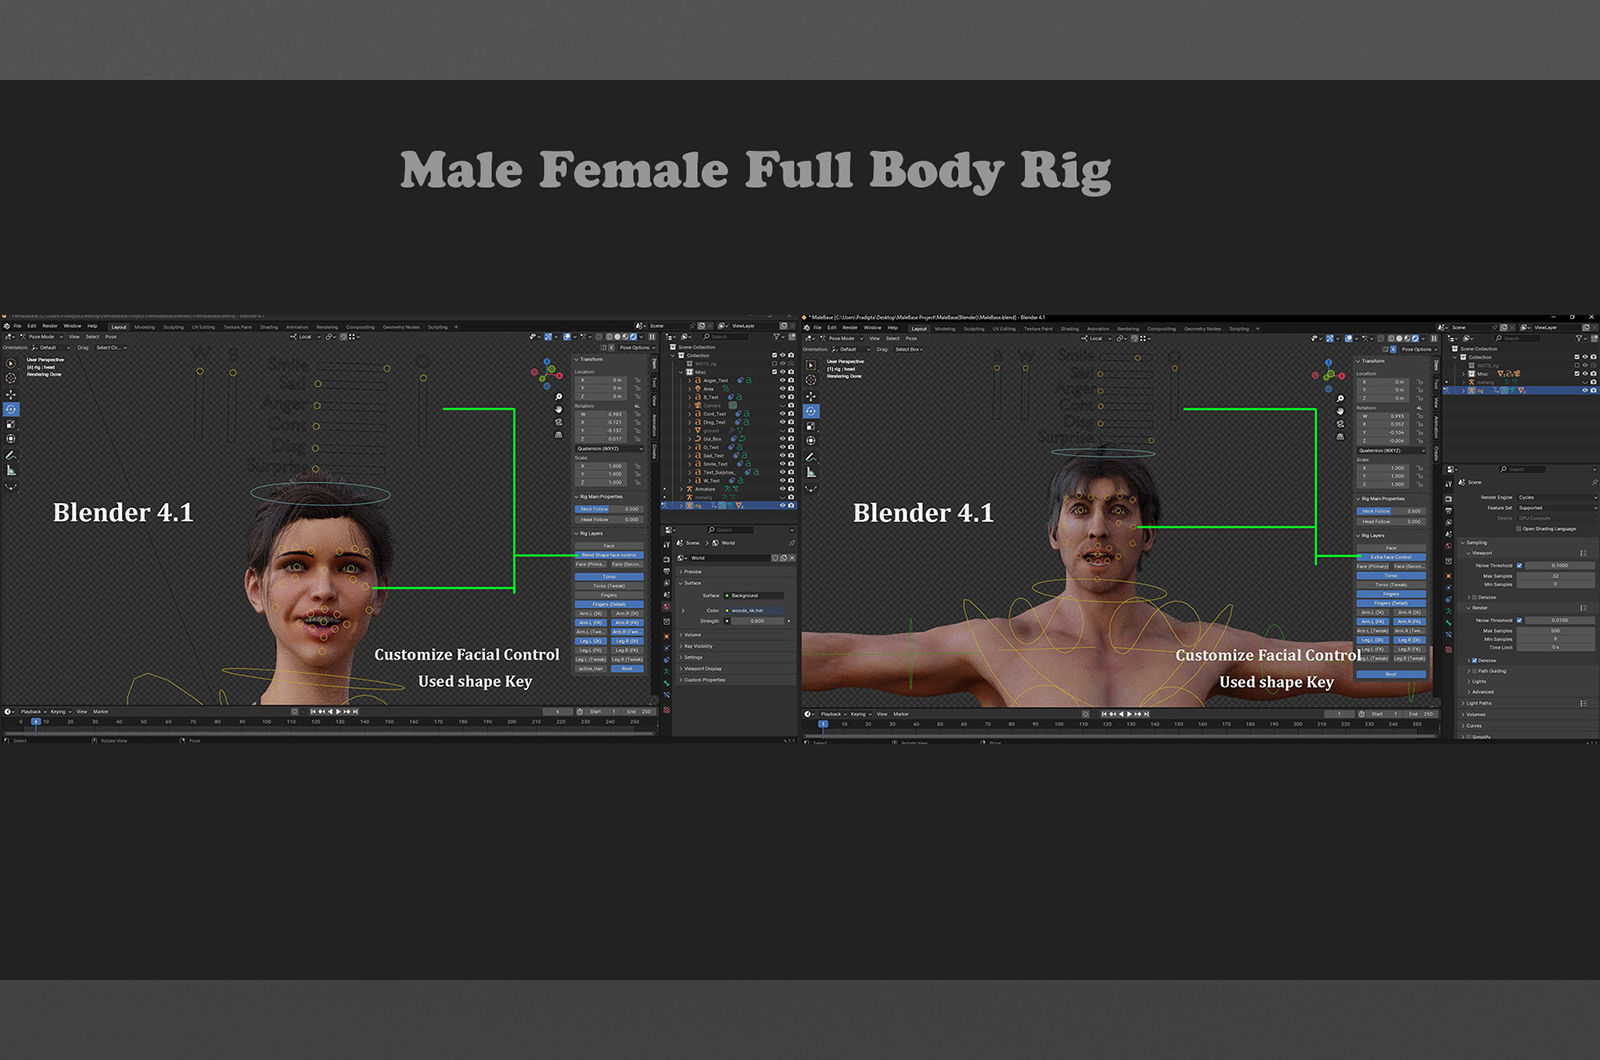Open Orientation Default dropdown in female window
Viewport: 1600px width, 1060px height.
51,348
